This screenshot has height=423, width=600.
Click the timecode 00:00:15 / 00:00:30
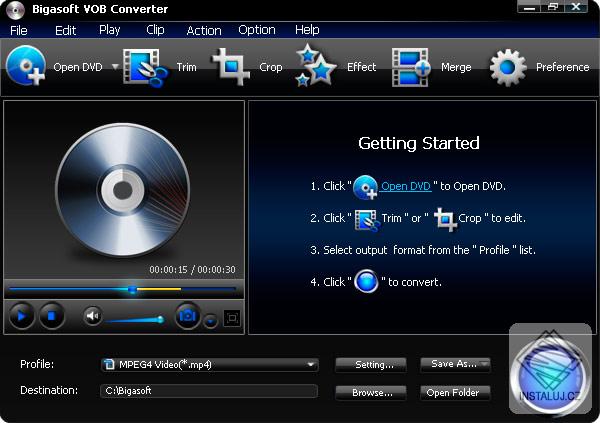pyautogui.click(x=192, y=269)
